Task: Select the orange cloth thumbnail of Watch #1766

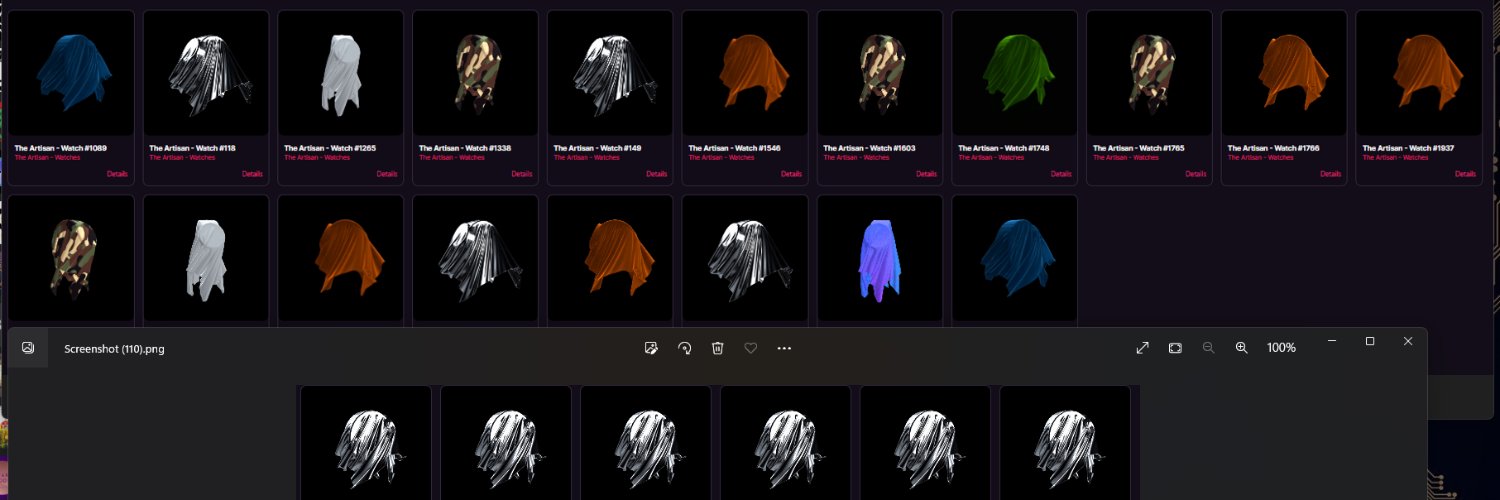Action: point(1285,73)
